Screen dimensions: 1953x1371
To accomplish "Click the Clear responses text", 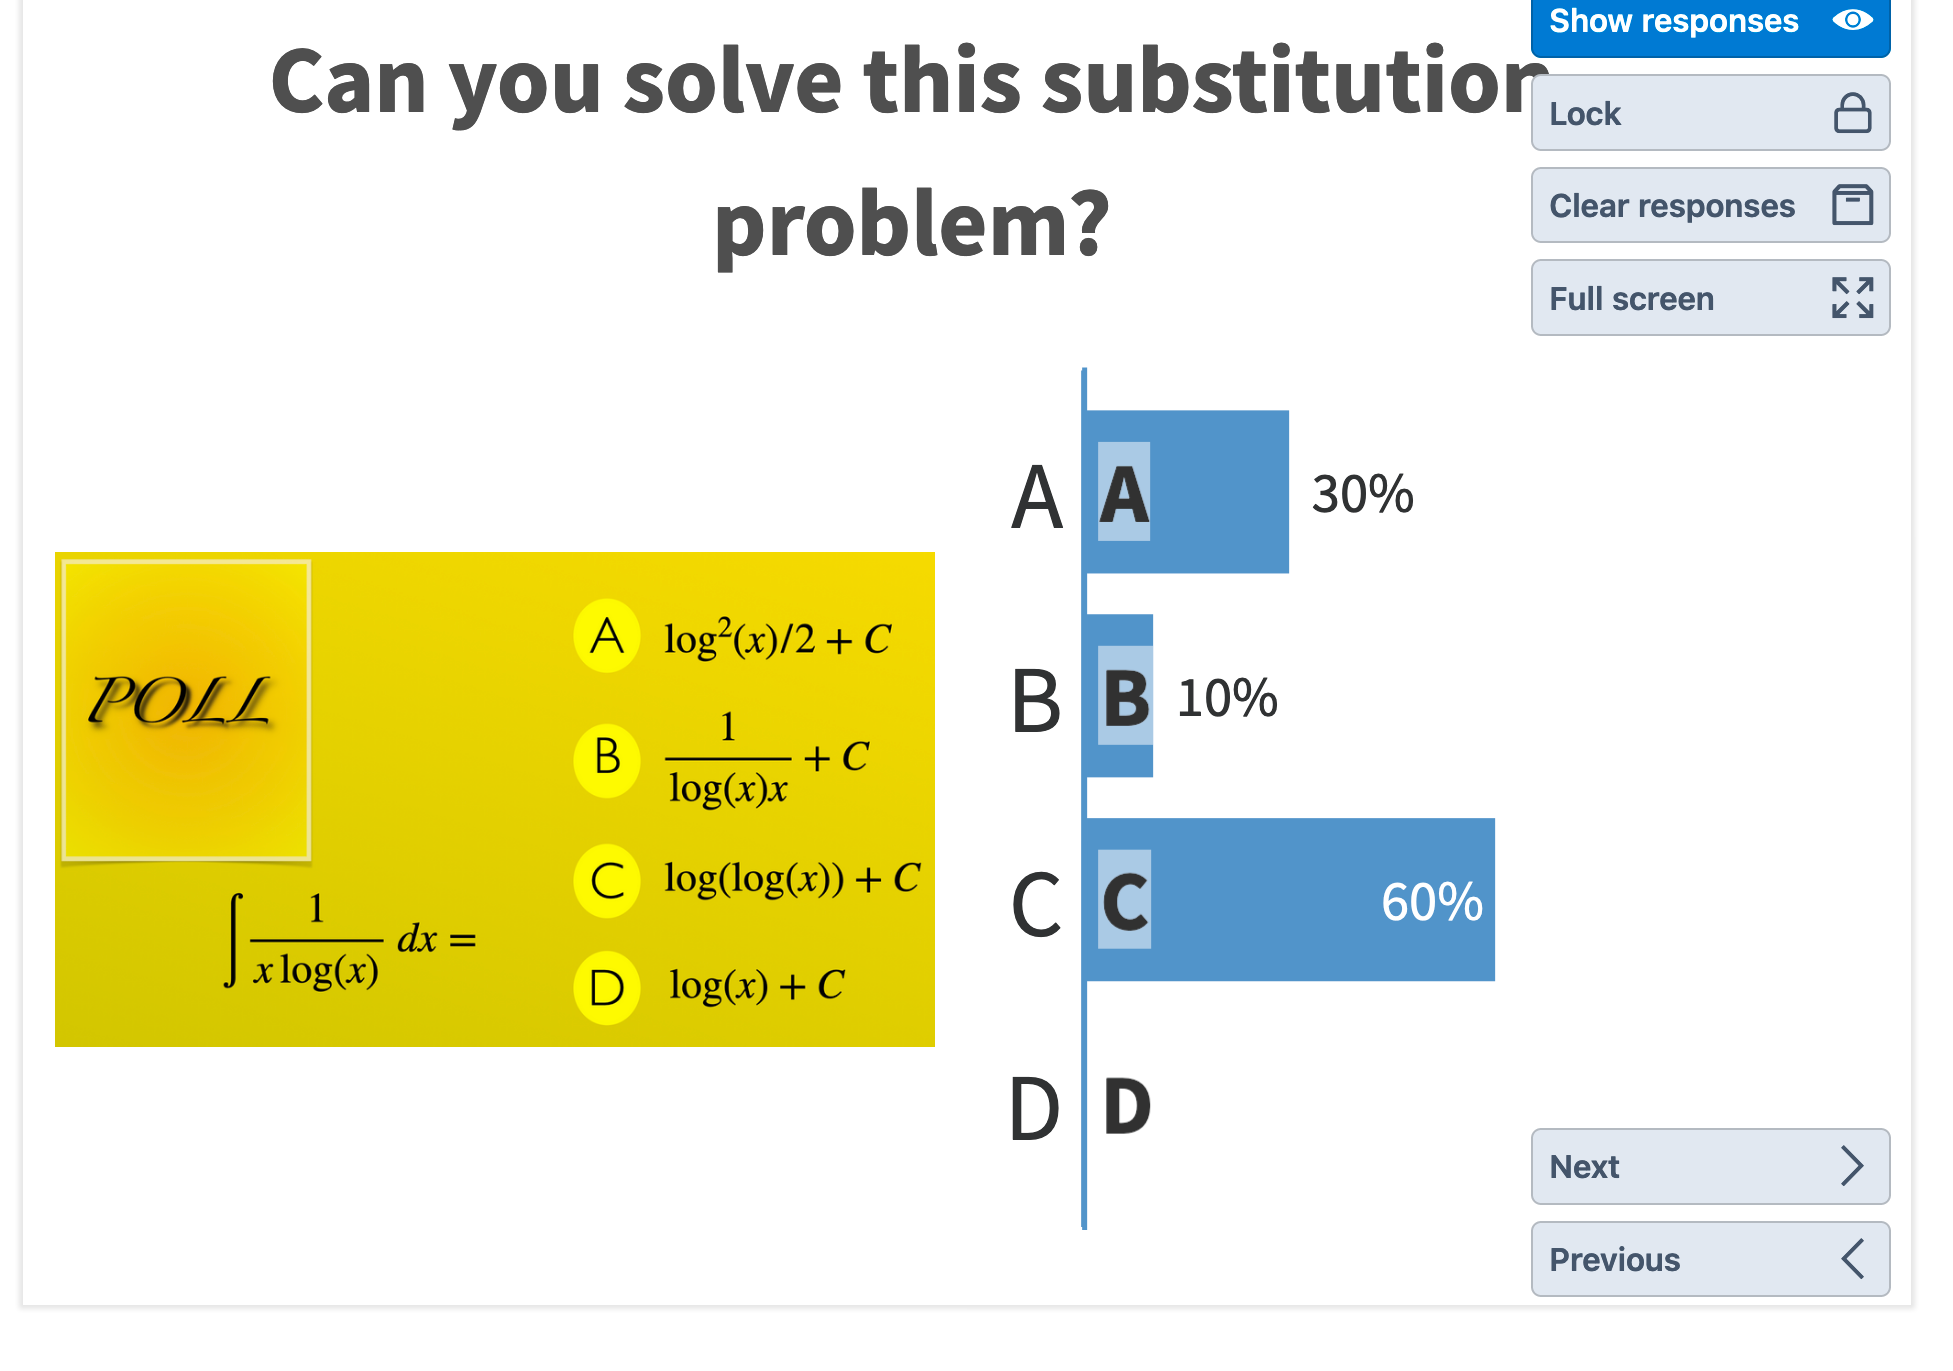I will coord(1672,206).
